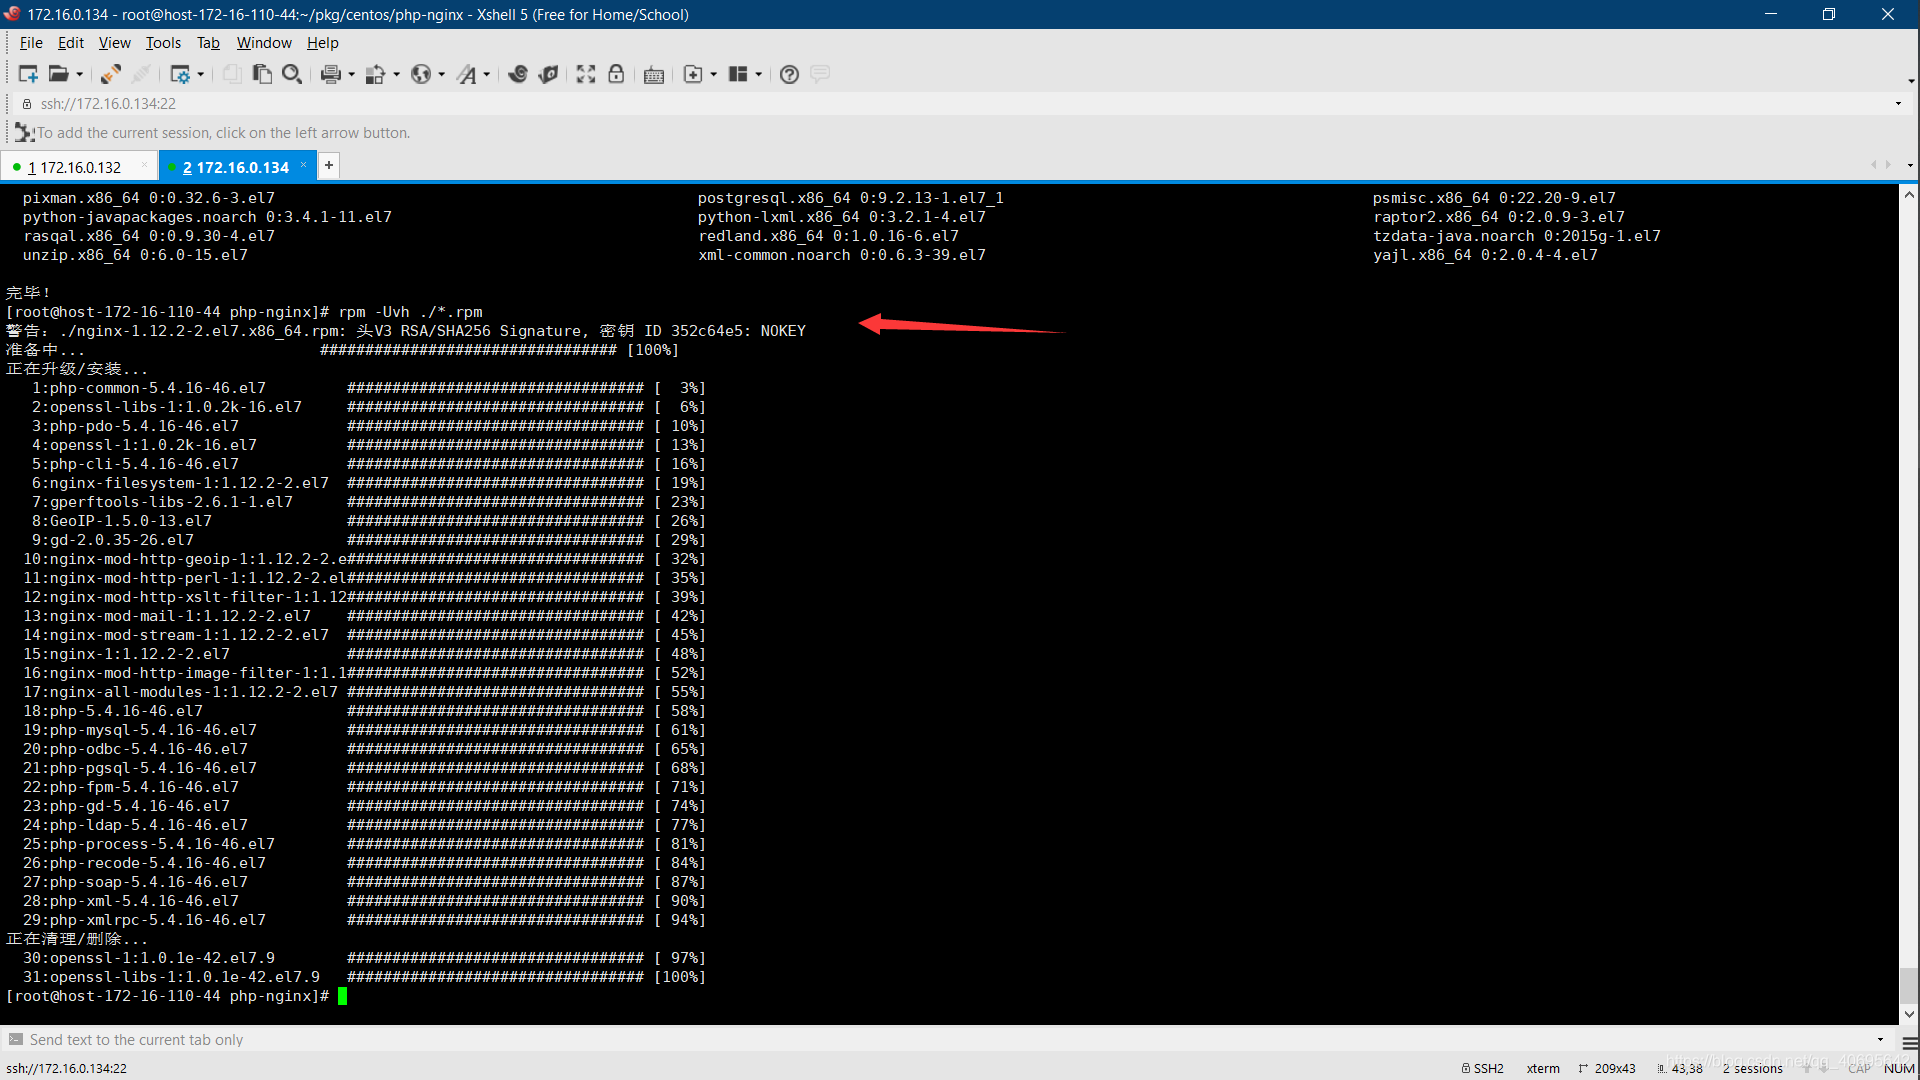Click the Xftp green leaf icon
1920x1080 pixels.
point(548,74)
